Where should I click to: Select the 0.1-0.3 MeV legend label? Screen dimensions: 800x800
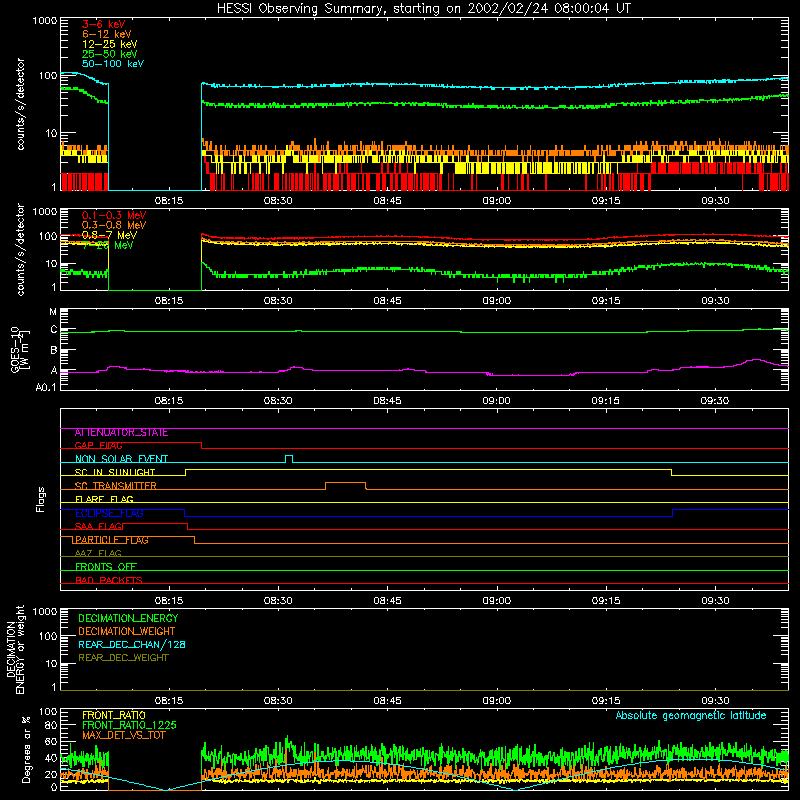[x=114, y=215]
